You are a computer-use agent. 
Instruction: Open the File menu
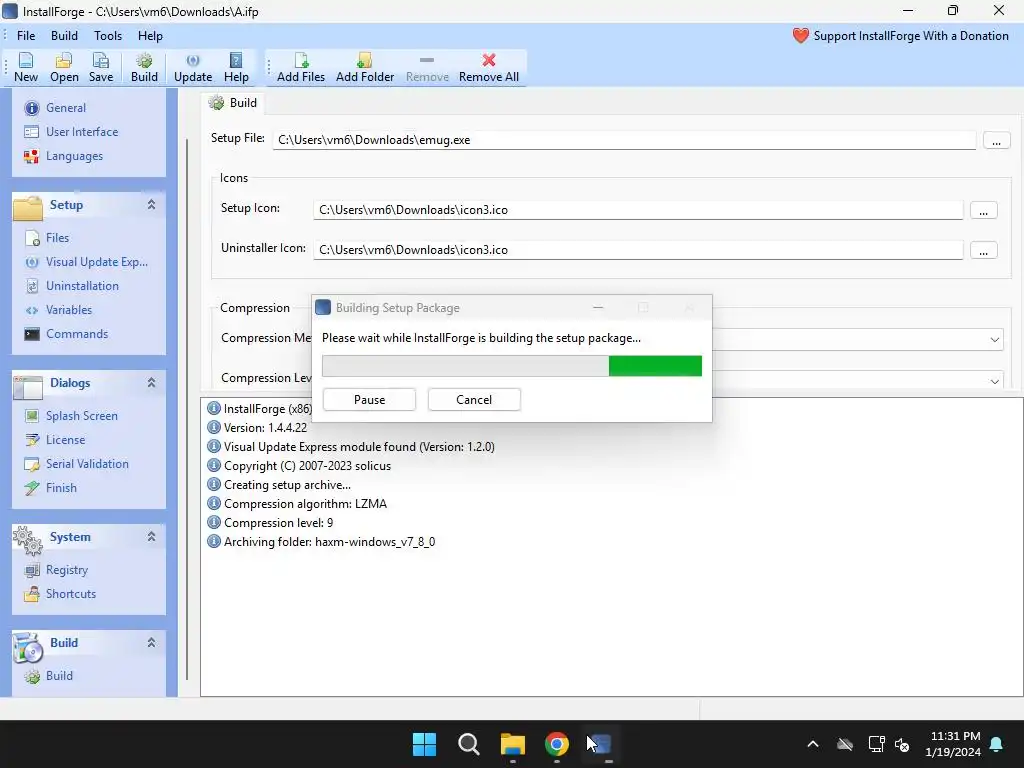[x=26, y=36]
